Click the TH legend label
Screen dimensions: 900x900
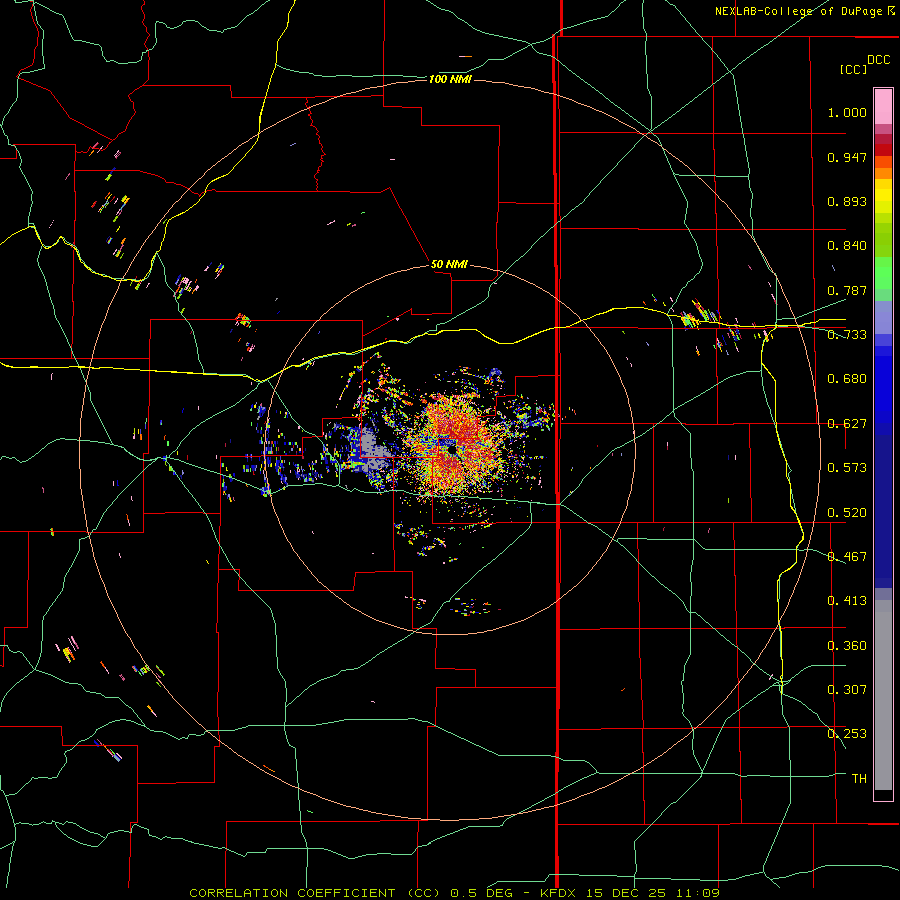(x=859, y=779)
